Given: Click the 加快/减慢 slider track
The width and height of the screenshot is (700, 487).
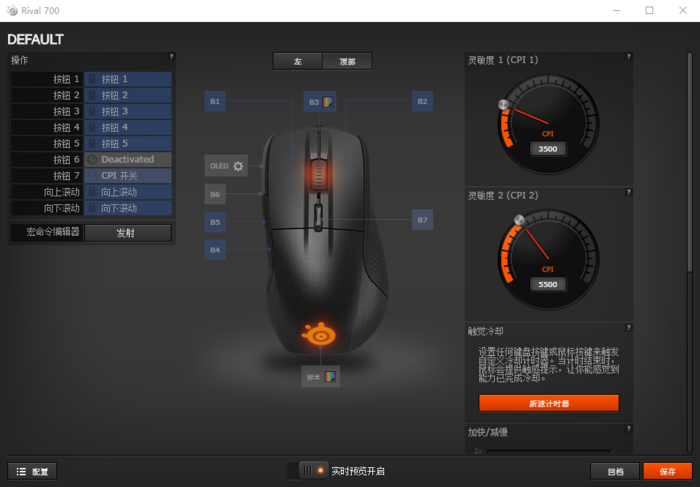Looking at the screenshot, I should click(x=548, y=451).
